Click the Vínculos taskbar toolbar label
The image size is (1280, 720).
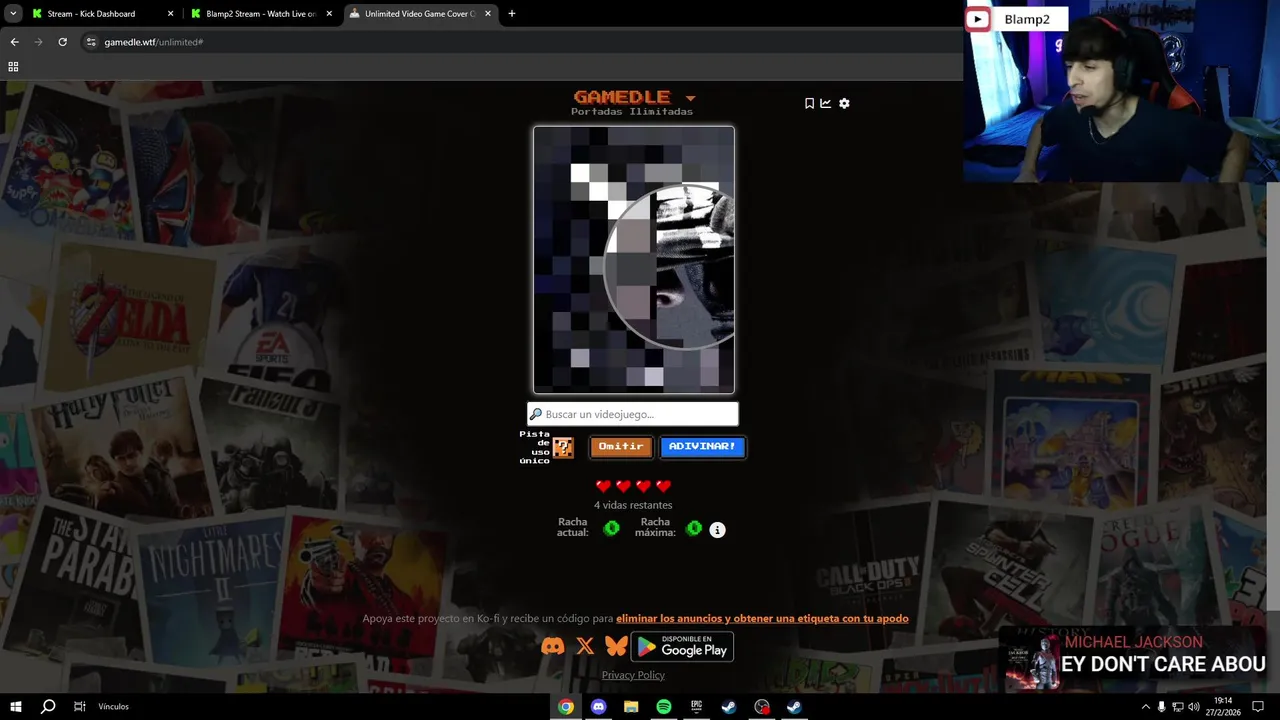[x=114, y=707]
